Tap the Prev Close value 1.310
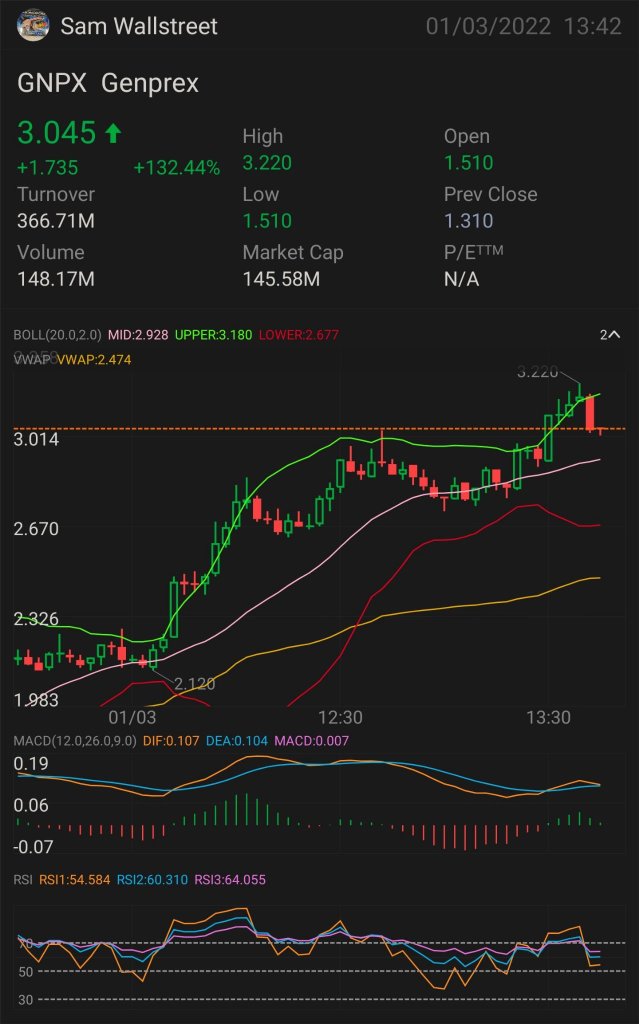Image resolution: width=639 pixels, height=1024 pixels. click(x=468, y=221)
